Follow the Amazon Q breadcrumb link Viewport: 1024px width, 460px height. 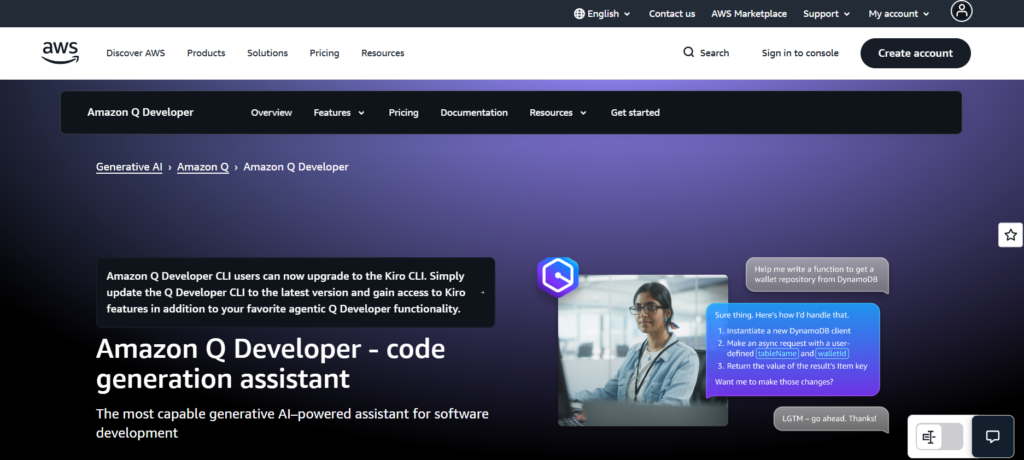202,167
